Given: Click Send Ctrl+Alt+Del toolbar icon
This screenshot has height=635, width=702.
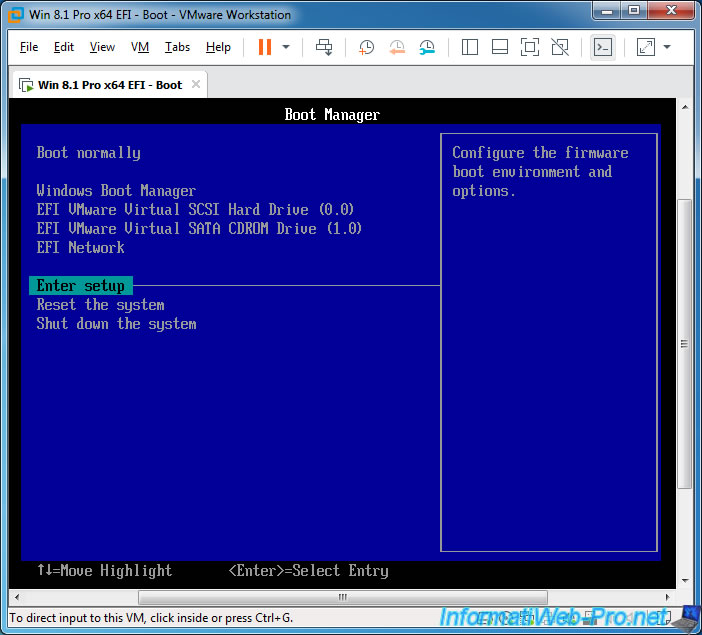Looking at the screenshot, I should (x=324, y=47).
